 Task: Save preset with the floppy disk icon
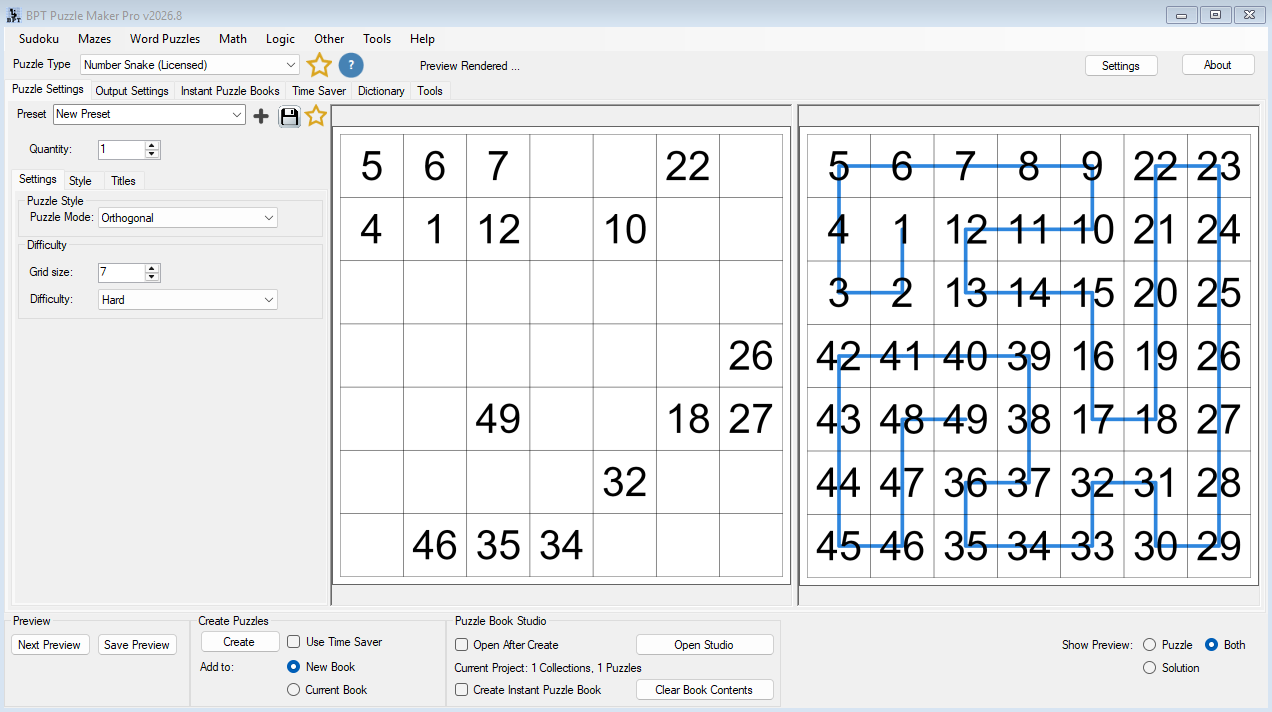point(289,116)
